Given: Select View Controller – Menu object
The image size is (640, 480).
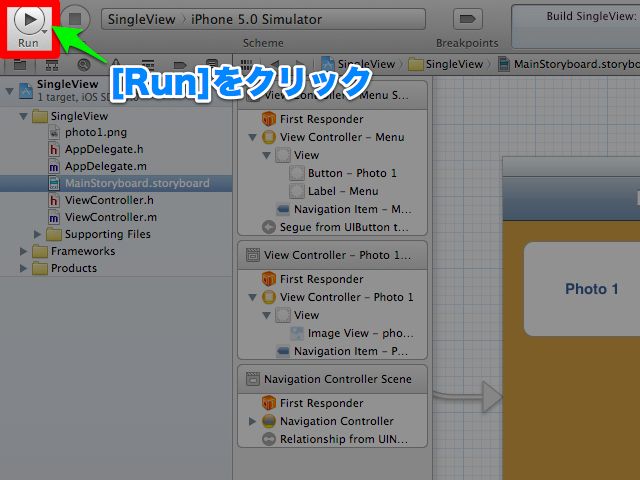Looking at the screenshot, I should tap(333, 137).
